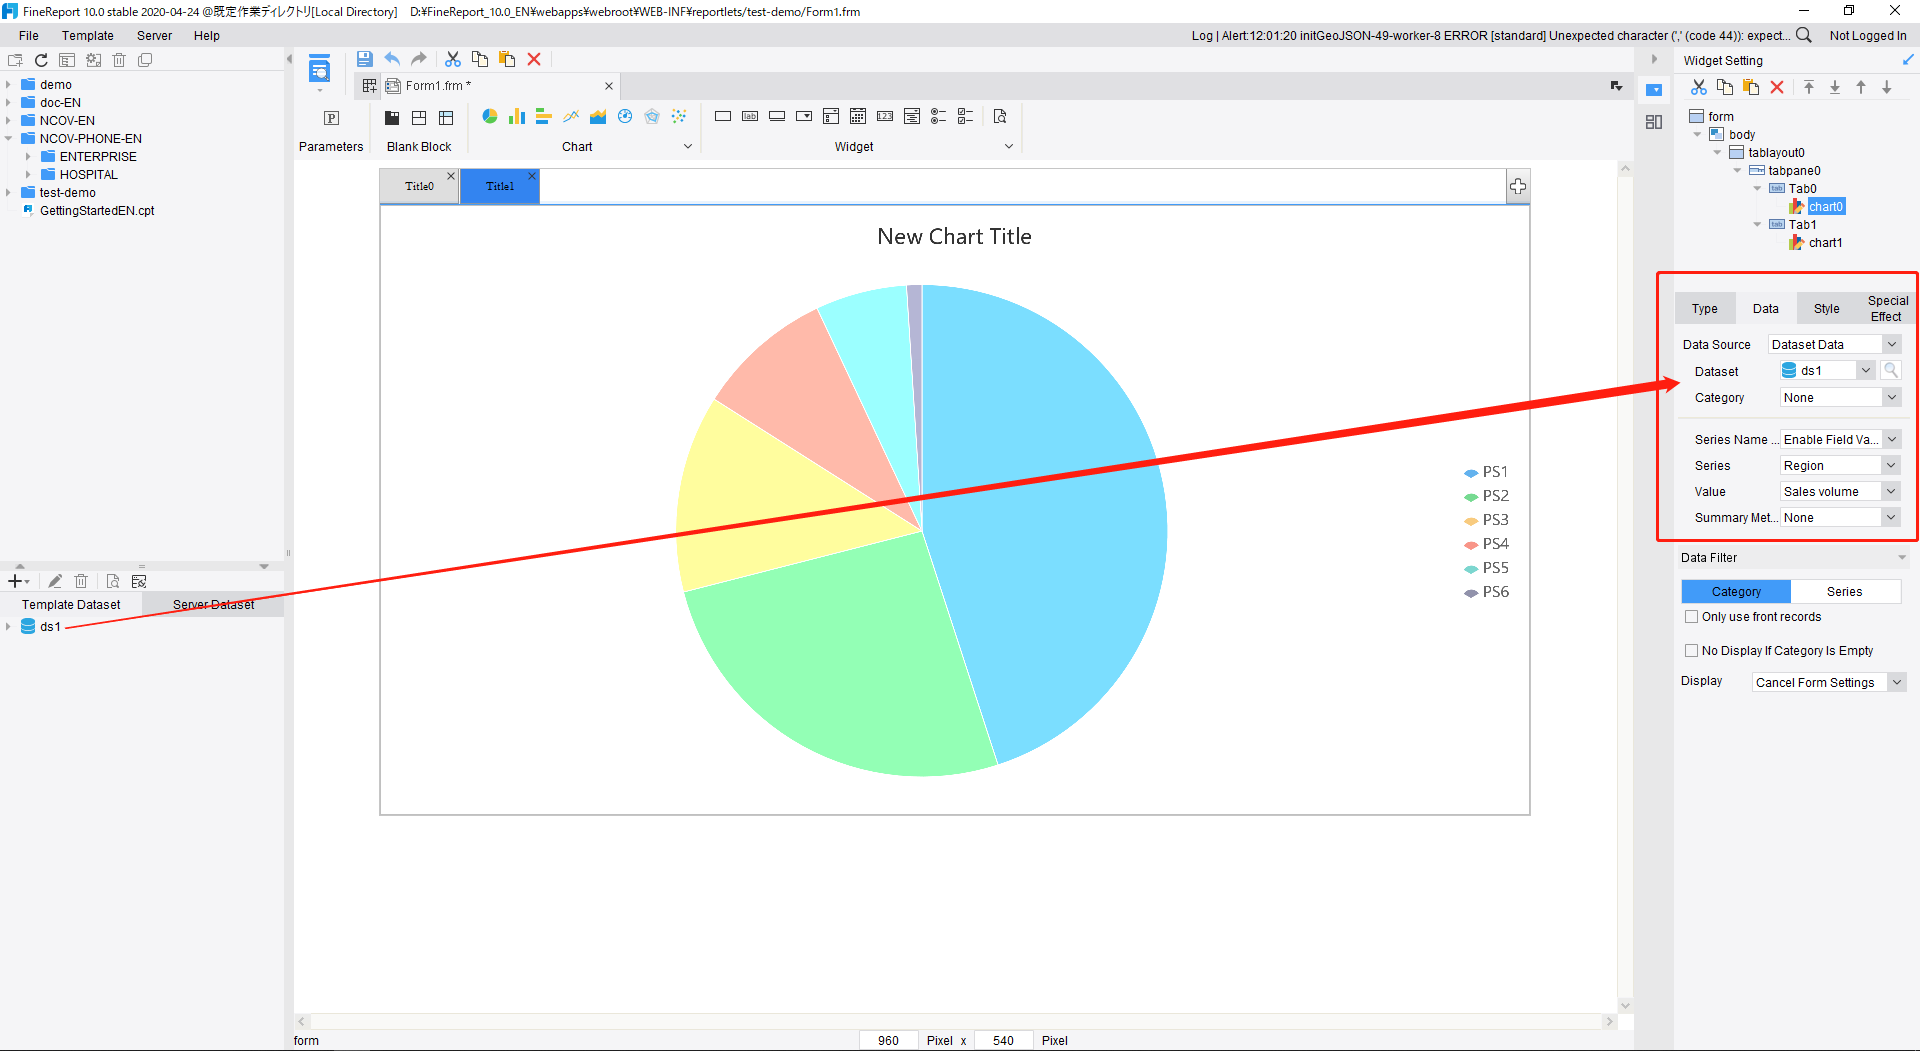Open the Template menu
The height and width of the screenshot is (1051, 1920).
(88, 36)
